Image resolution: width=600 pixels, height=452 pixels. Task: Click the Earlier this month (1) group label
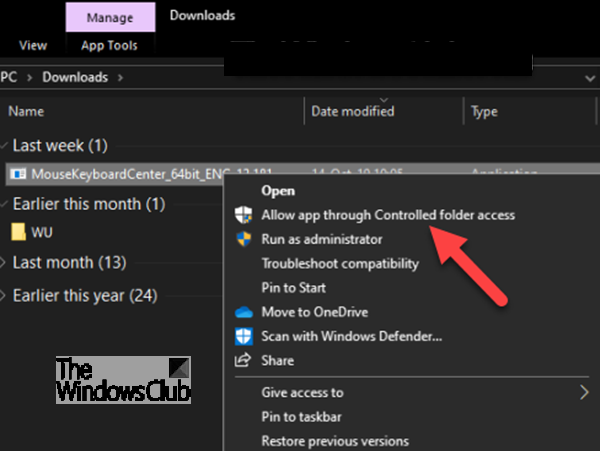click(x=89, y=204)
